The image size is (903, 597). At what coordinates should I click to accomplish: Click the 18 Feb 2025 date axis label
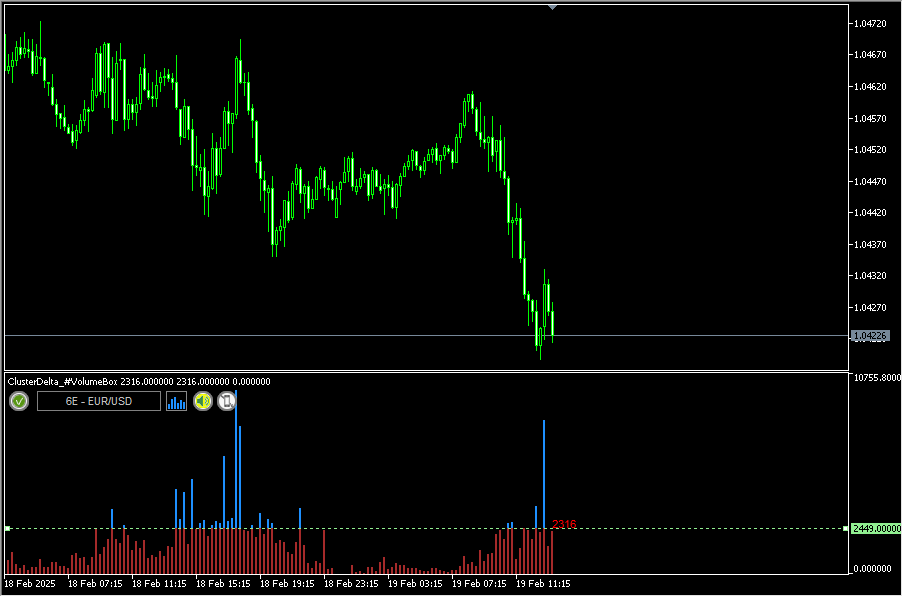[32, 583]
